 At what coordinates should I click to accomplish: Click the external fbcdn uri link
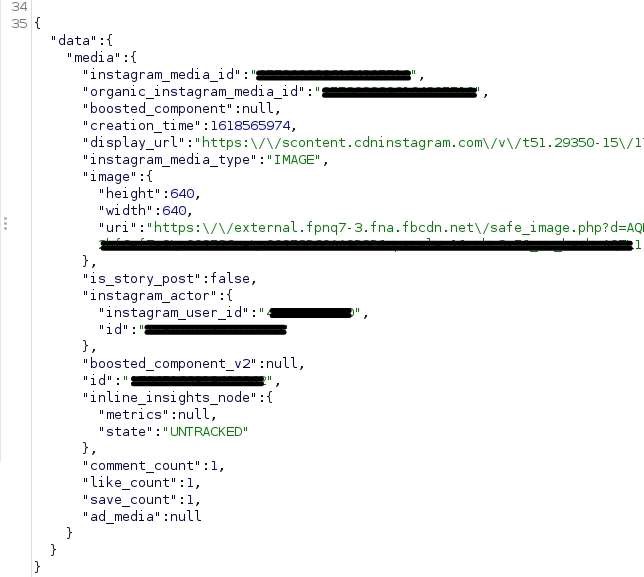(x=395, y=228)
